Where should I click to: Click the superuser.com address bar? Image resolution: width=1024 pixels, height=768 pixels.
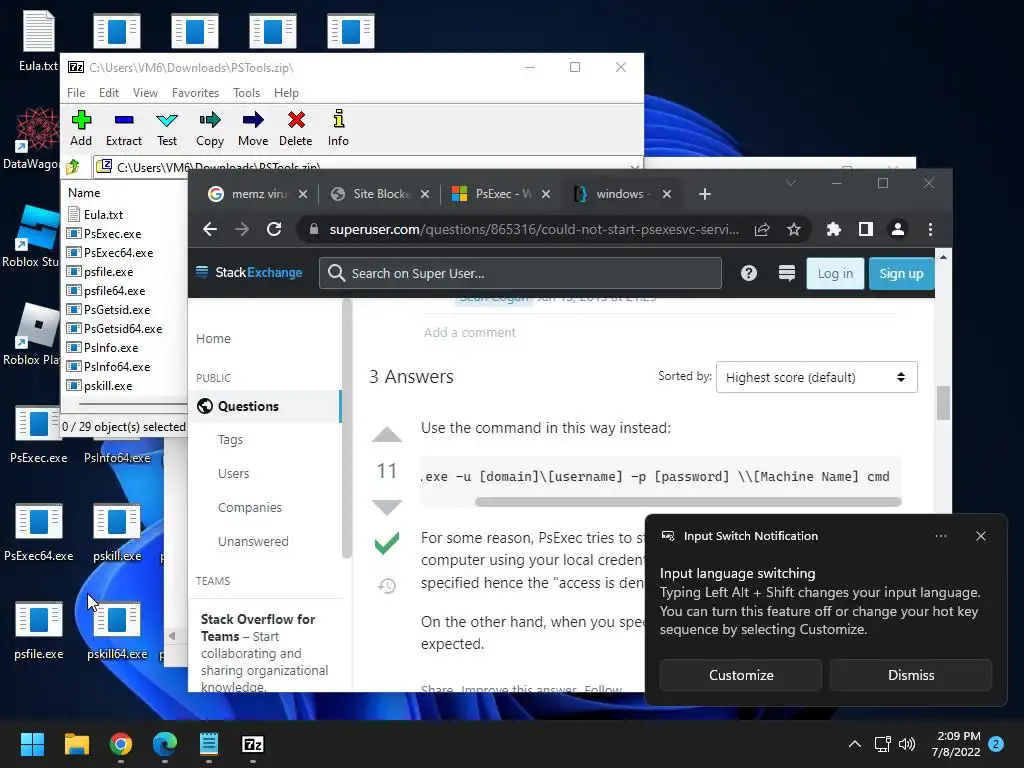point(534,229)
